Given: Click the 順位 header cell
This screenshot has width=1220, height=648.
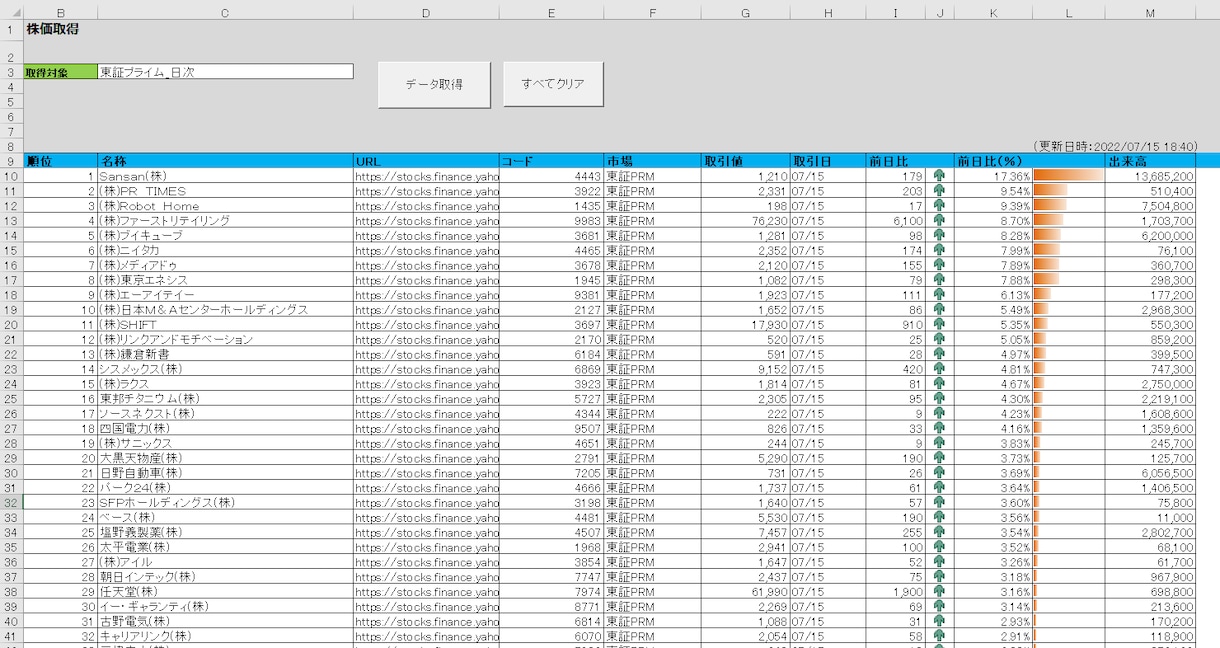Looking at the screenshot, I should [x=60, y=161].
